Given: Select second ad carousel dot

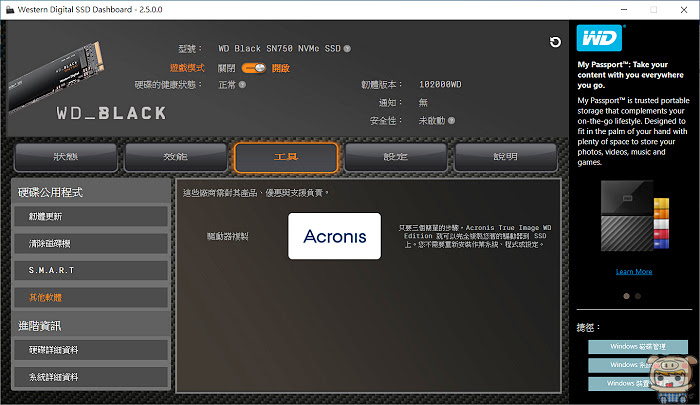Looking at the screenshot, I should click(638, 296).
